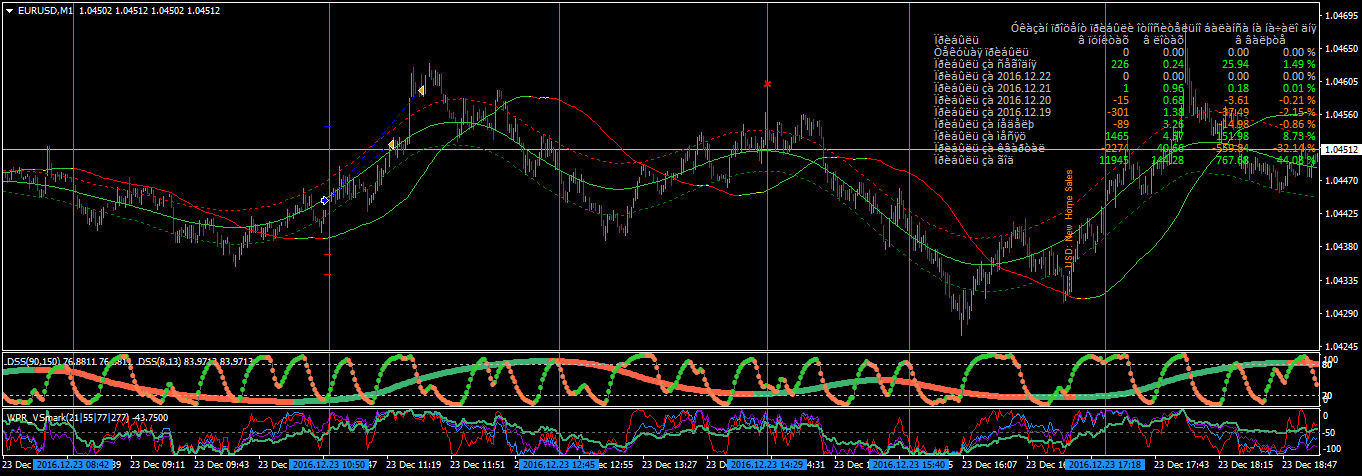Click the 23 Dec 11:51 time label
1362x476 pixels.
coord(480,466)
